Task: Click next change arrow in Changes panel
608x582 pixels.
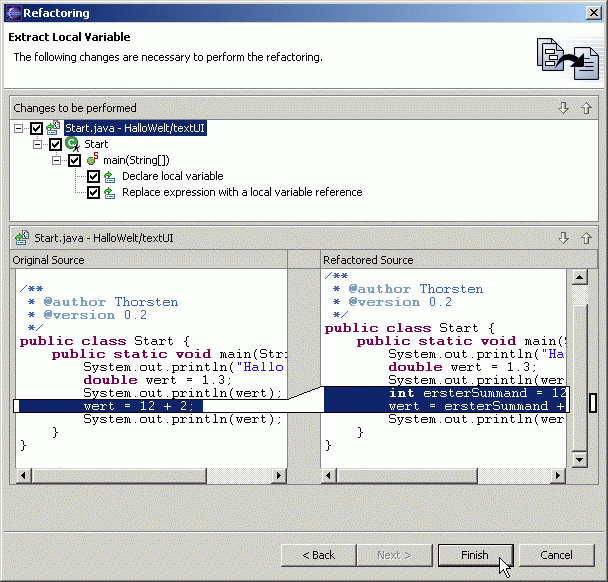Action: (564, 108)
